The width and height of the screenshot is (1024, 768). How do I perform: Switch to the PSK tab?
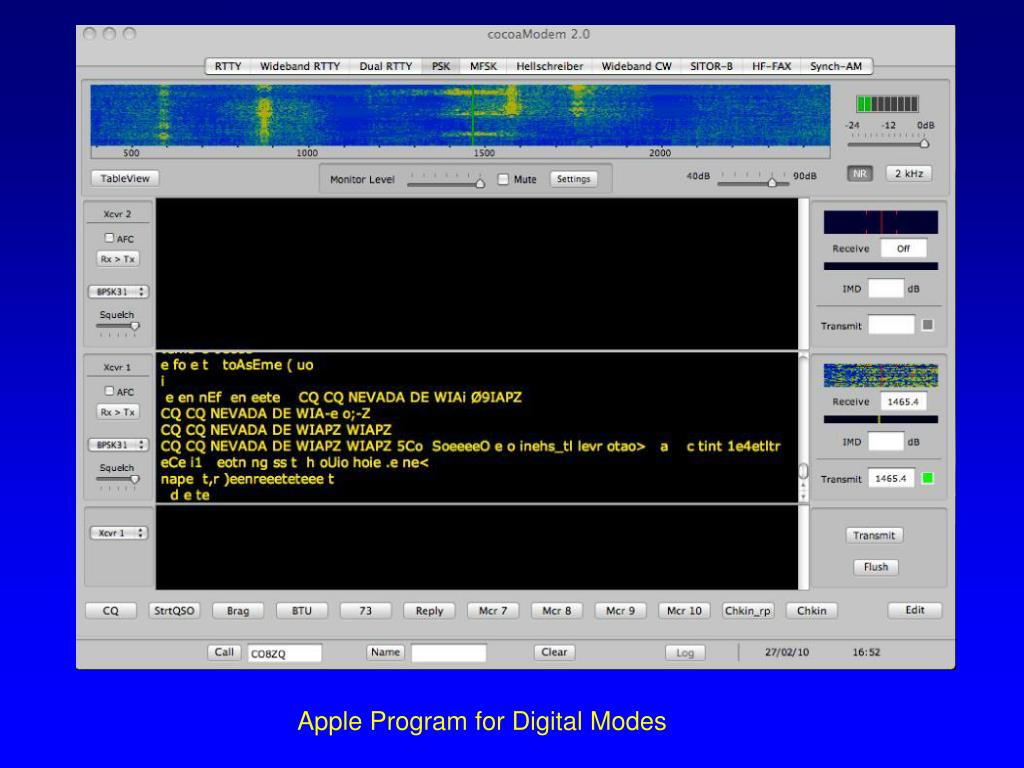point(441,66)
